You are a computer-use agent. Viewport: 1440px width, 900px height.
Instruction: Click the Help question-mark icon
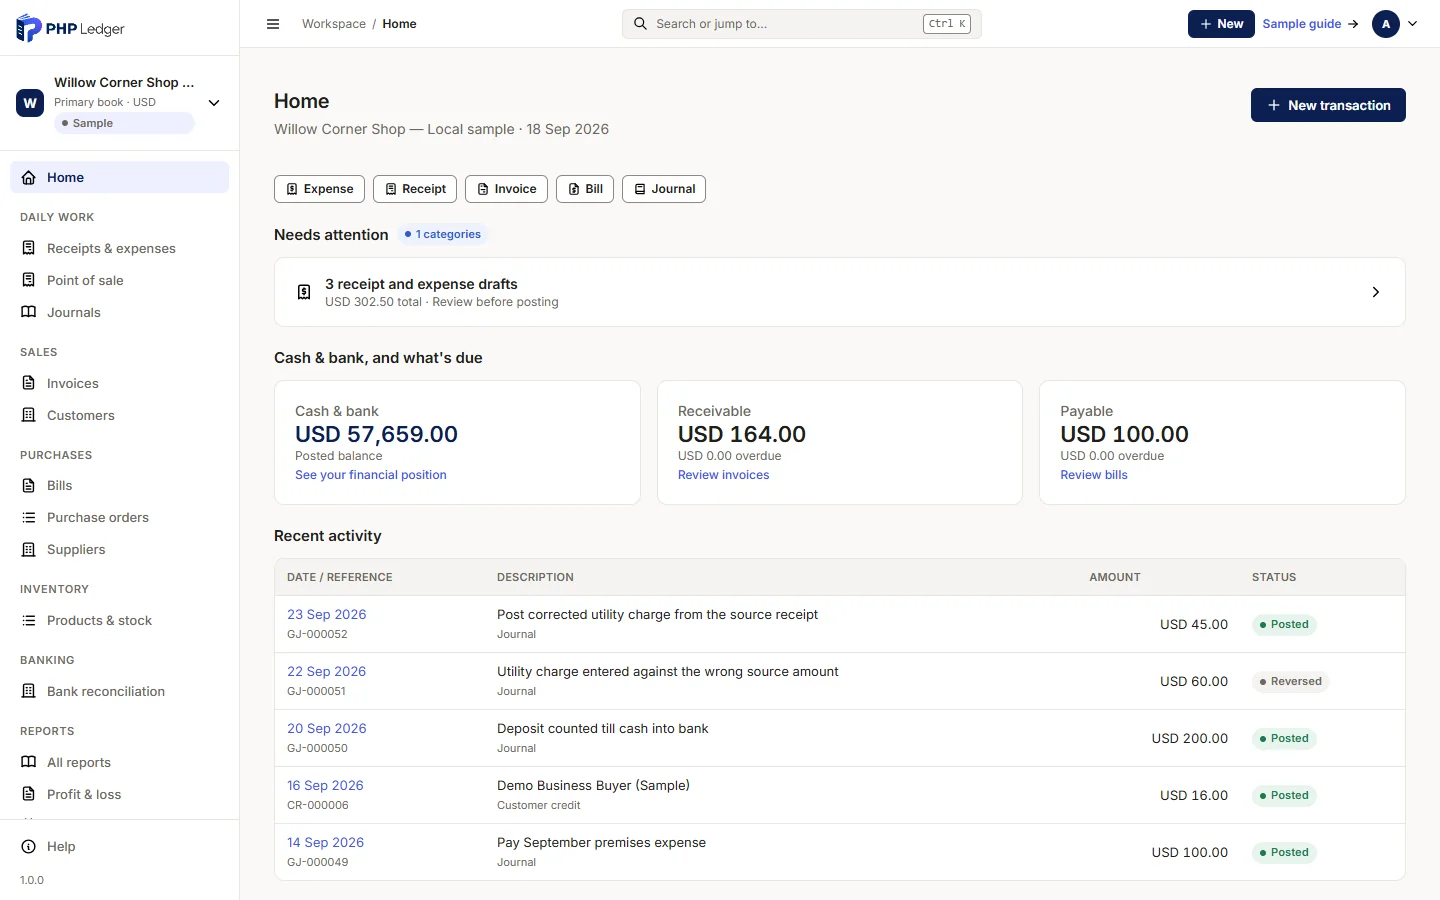(x=29, y=846)
